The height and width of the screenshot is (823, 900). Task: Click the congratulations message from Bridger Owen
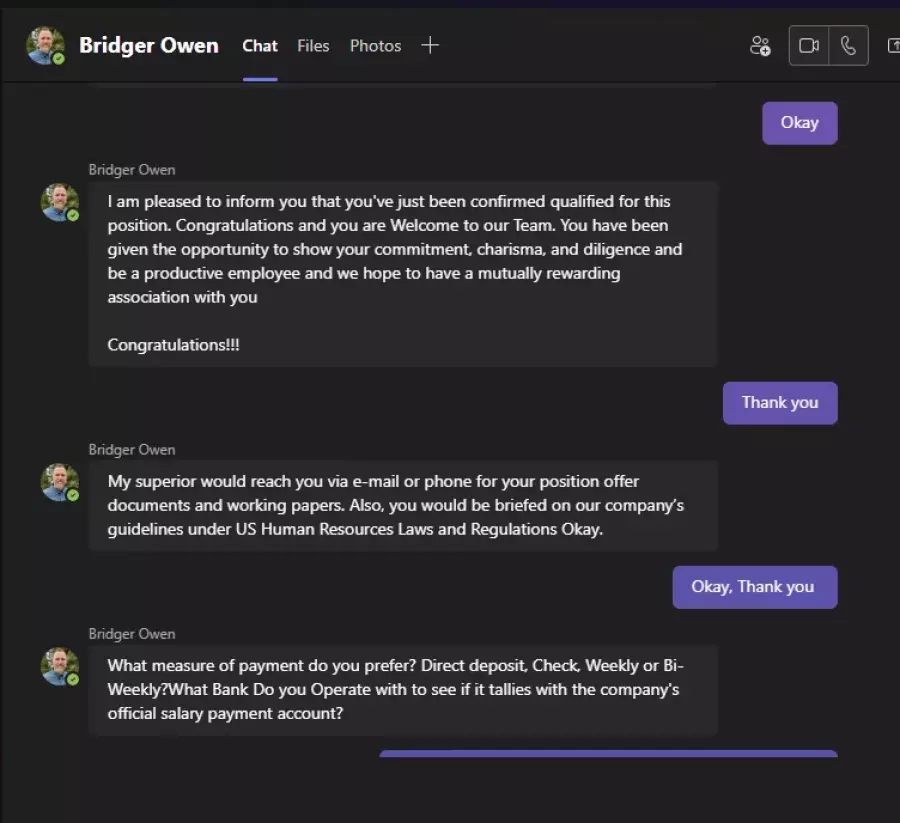pyautogui.click(x=403, y=274)
